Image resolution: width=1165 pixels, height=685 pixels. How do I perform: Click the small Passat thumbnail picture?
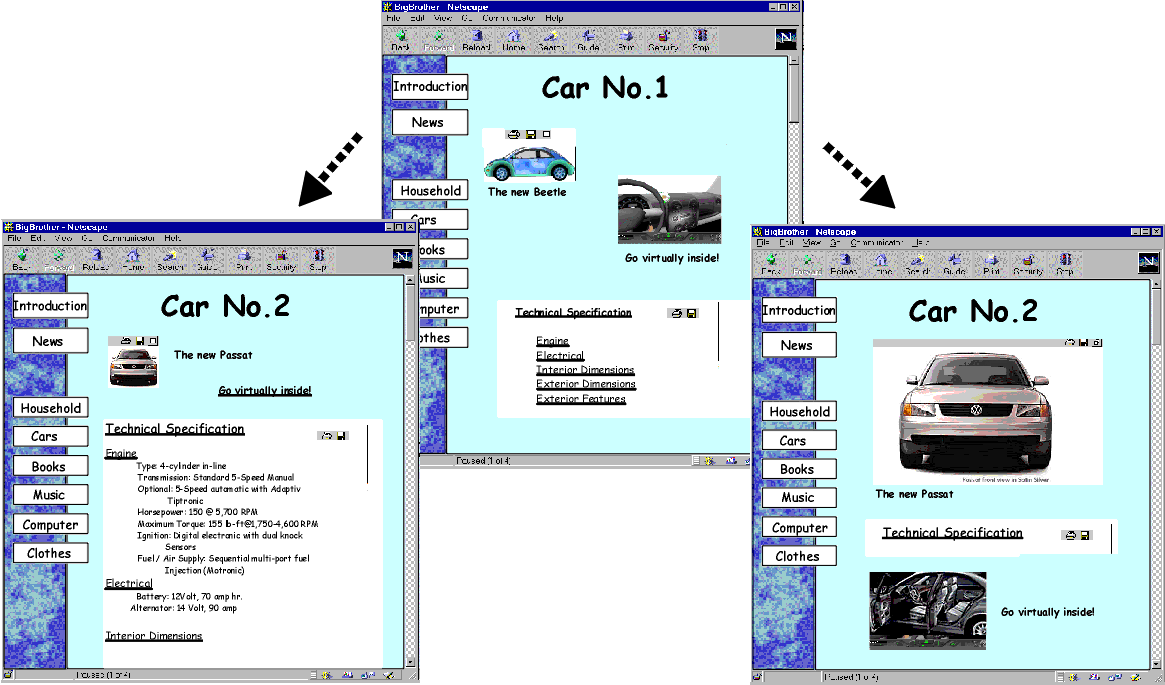(x=134, y=366)
